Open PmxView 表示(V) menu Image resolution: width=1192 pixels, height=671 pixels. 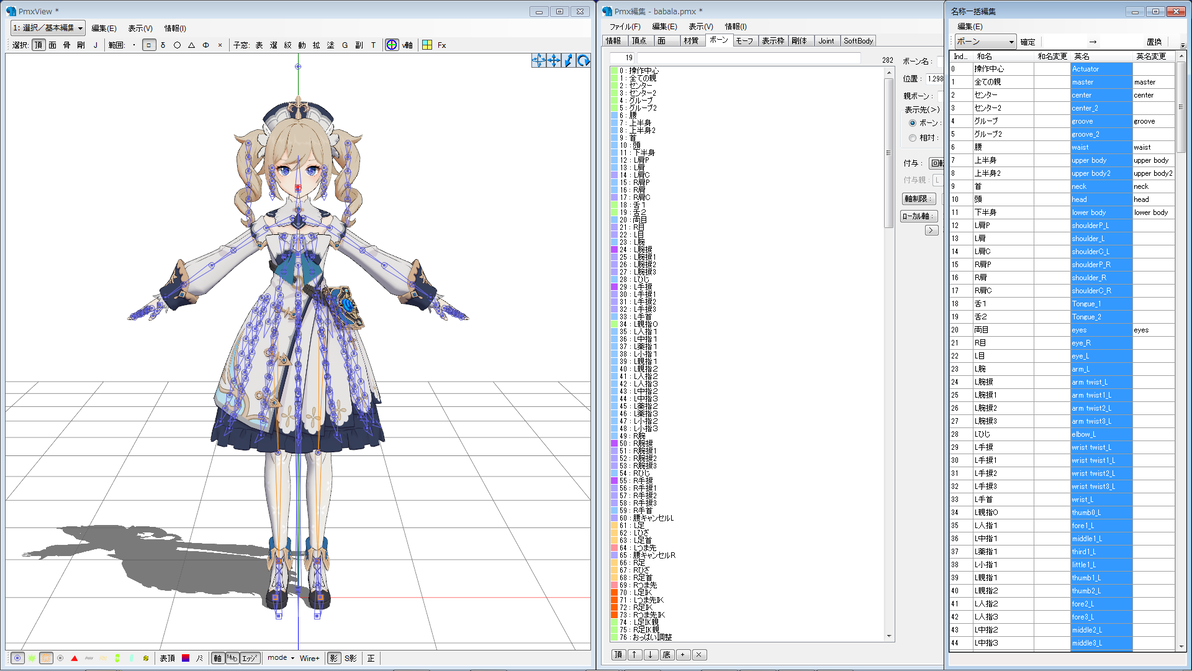140,28
